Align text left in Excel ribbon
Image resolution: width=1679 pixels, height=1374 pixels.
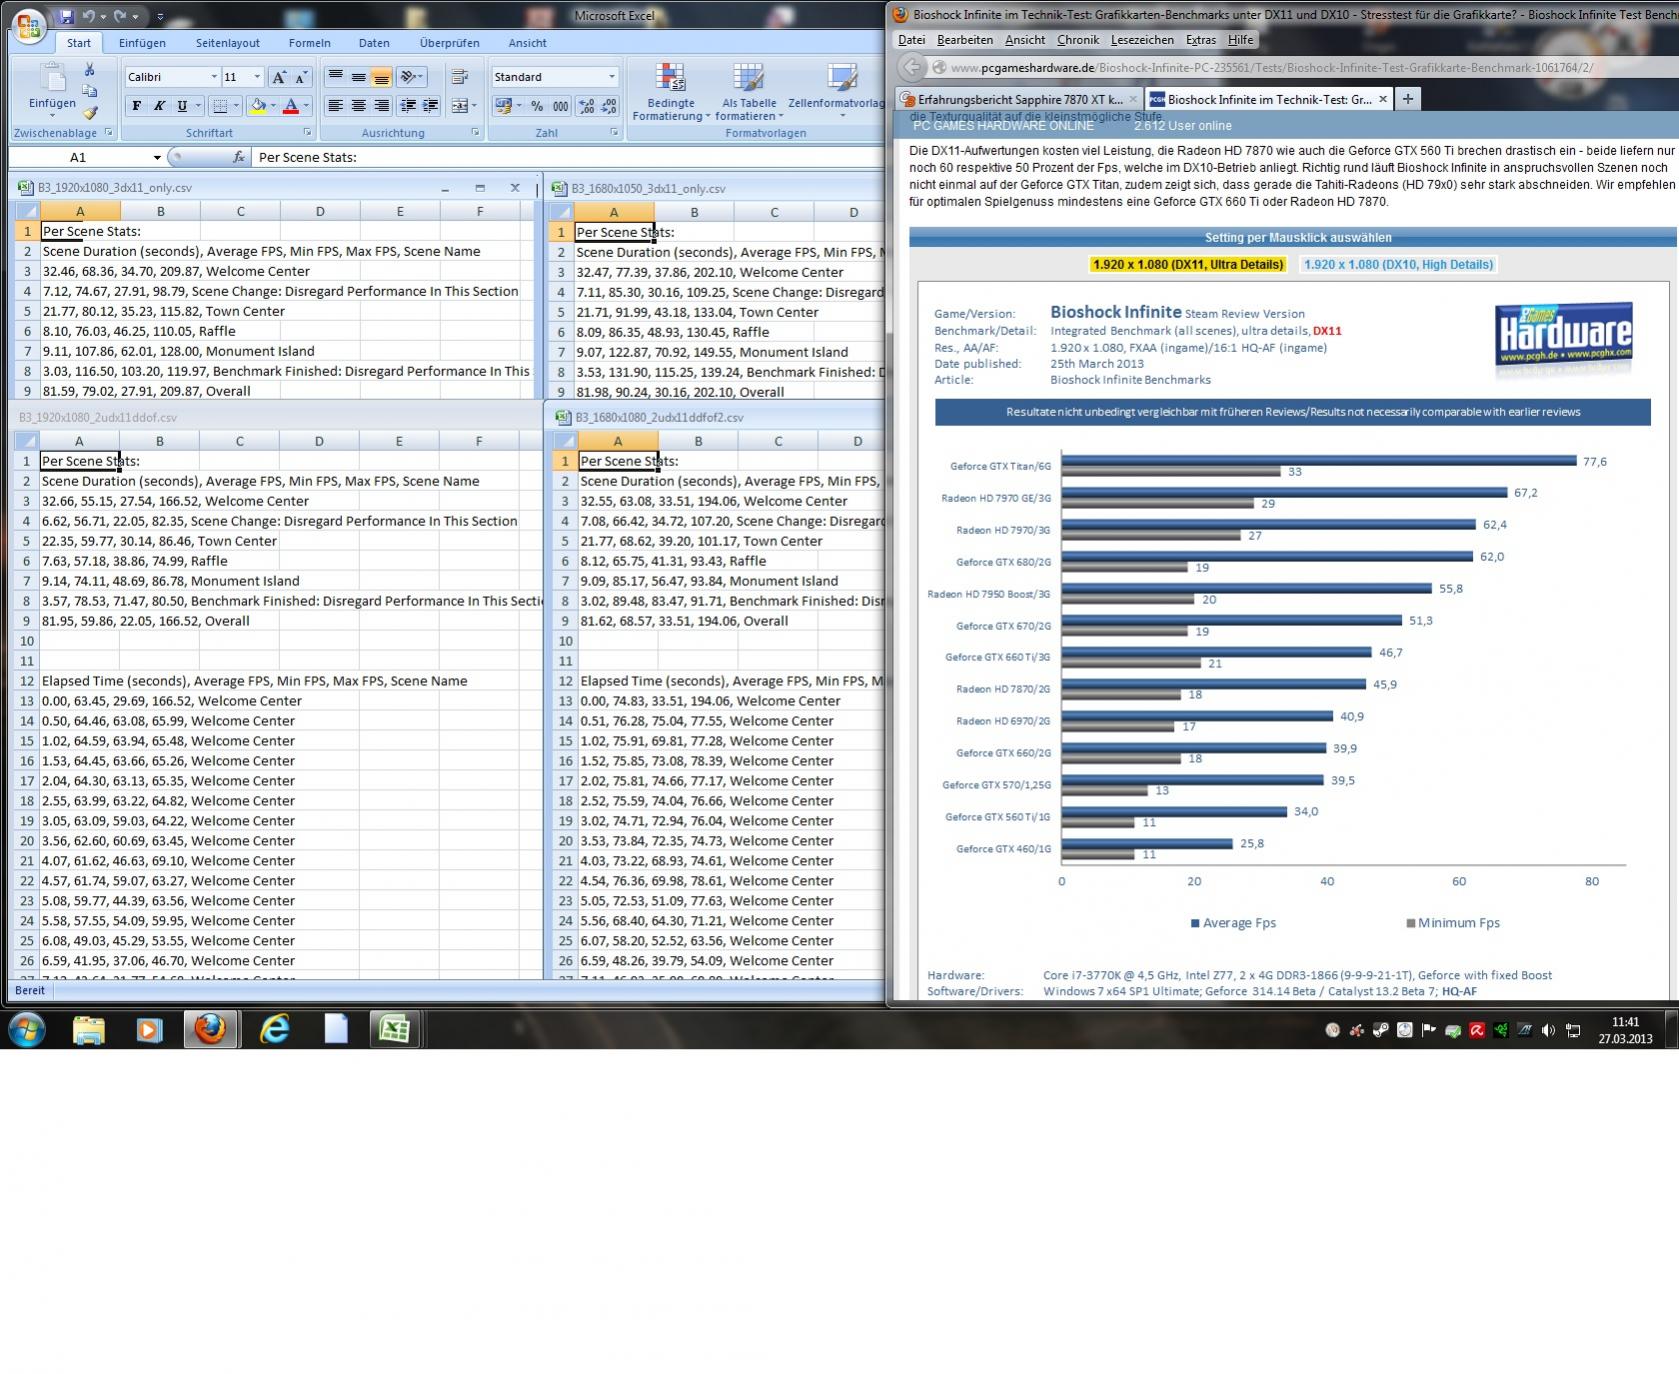coord(336,105)
